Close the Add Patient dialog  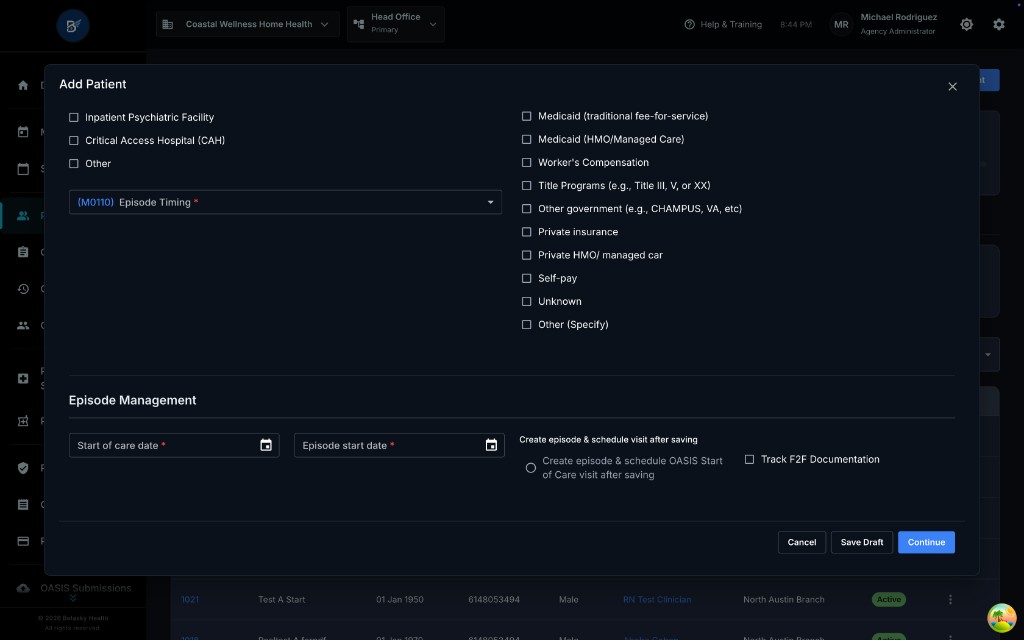tap(952, 87)
